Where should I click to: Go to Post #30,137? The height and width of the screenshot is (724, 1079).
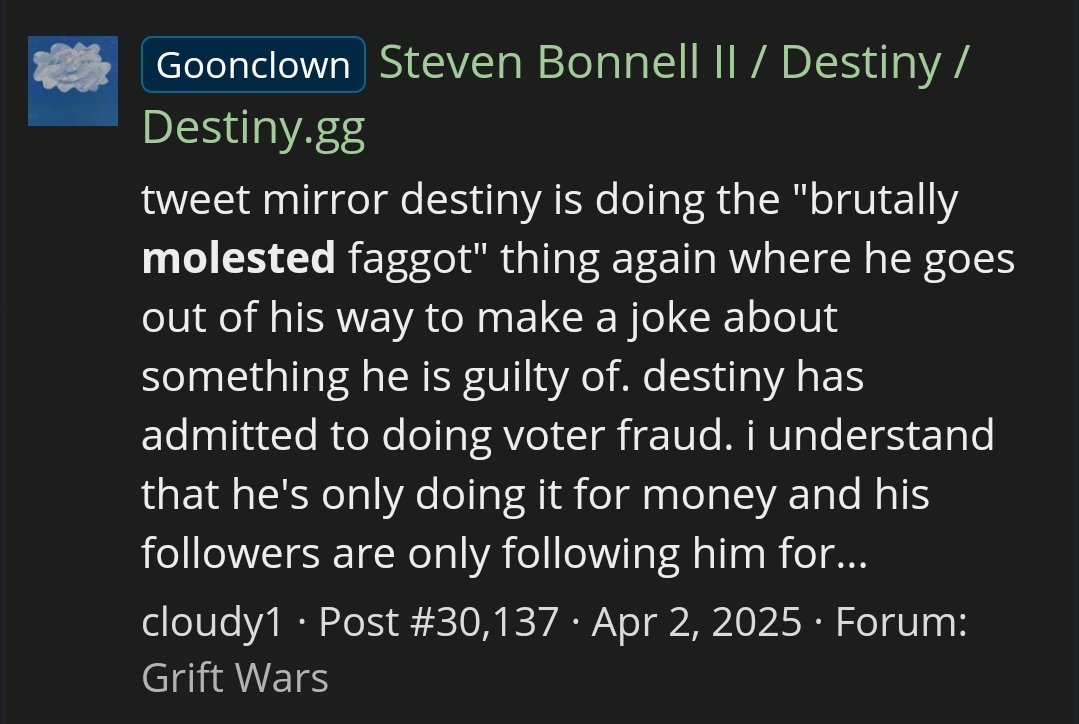tap(438, 621)
